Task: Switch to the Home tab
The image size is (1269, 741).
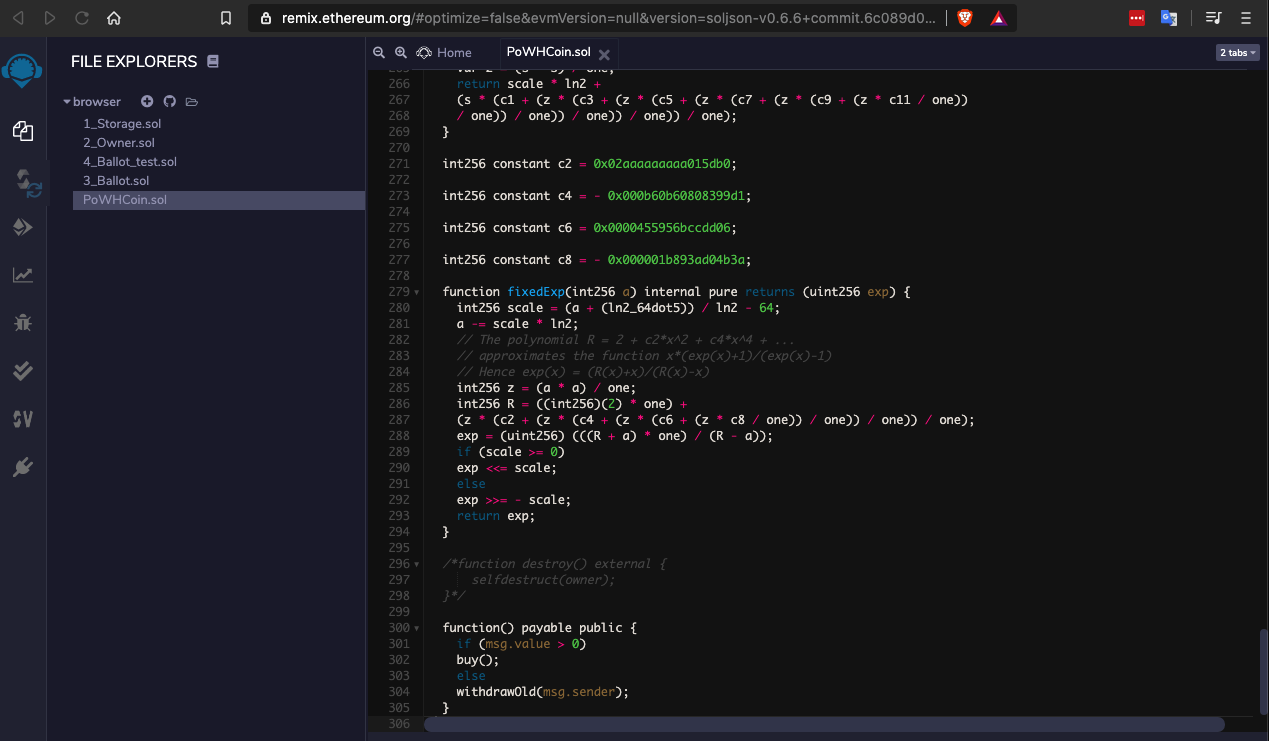Action: click(444, 52)
